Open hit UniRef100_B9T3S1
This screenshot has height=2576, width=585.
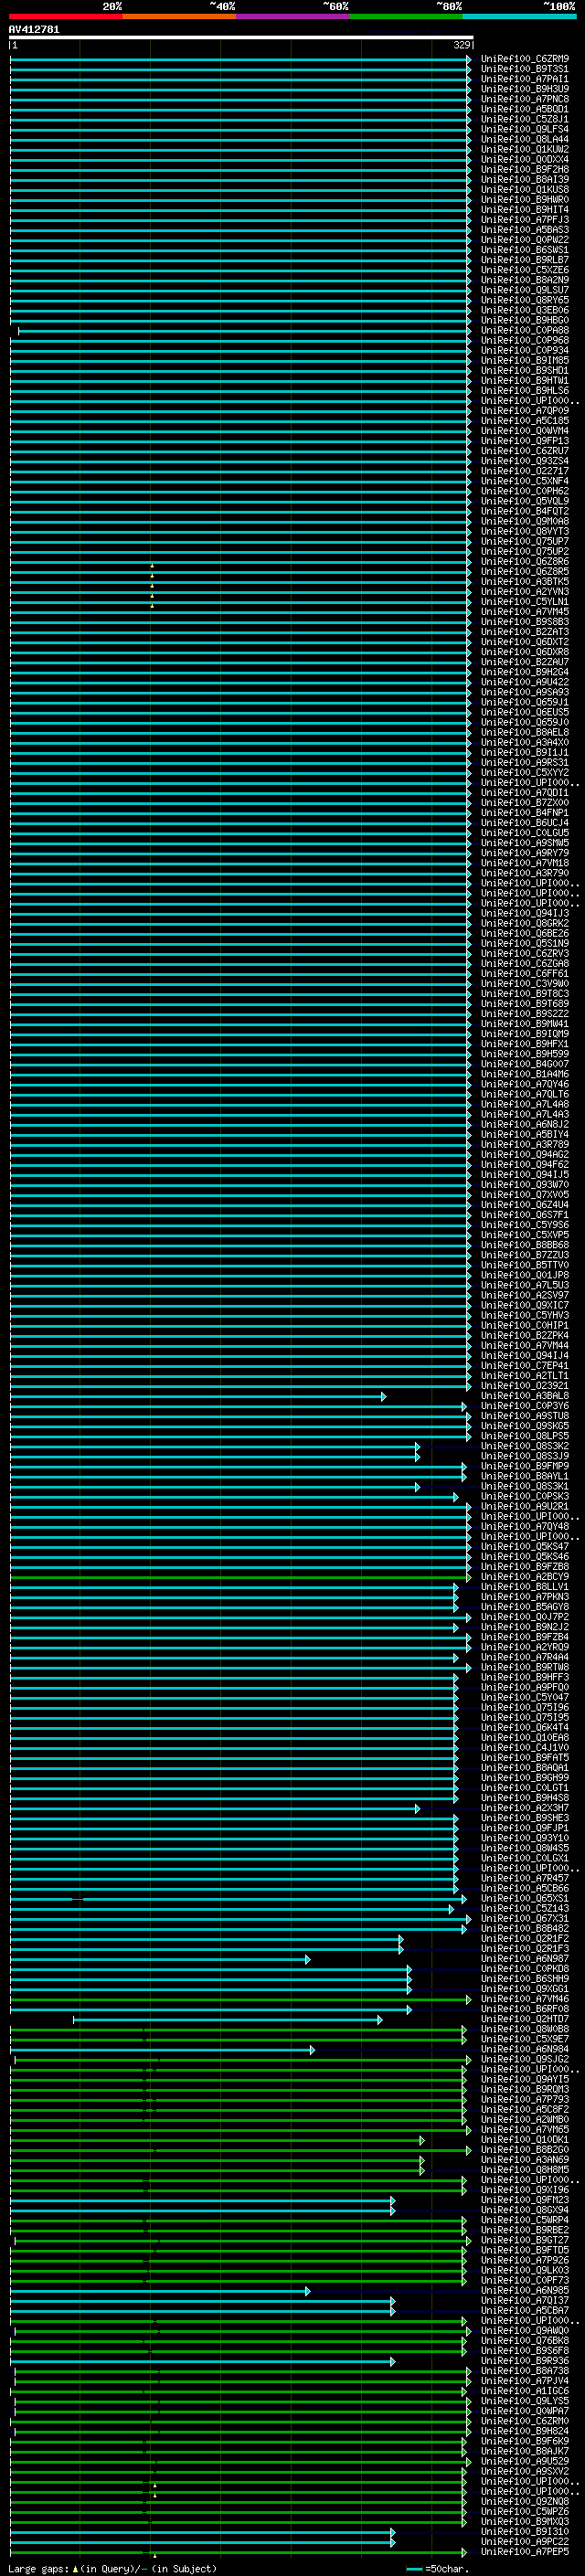tap(525, 69)
